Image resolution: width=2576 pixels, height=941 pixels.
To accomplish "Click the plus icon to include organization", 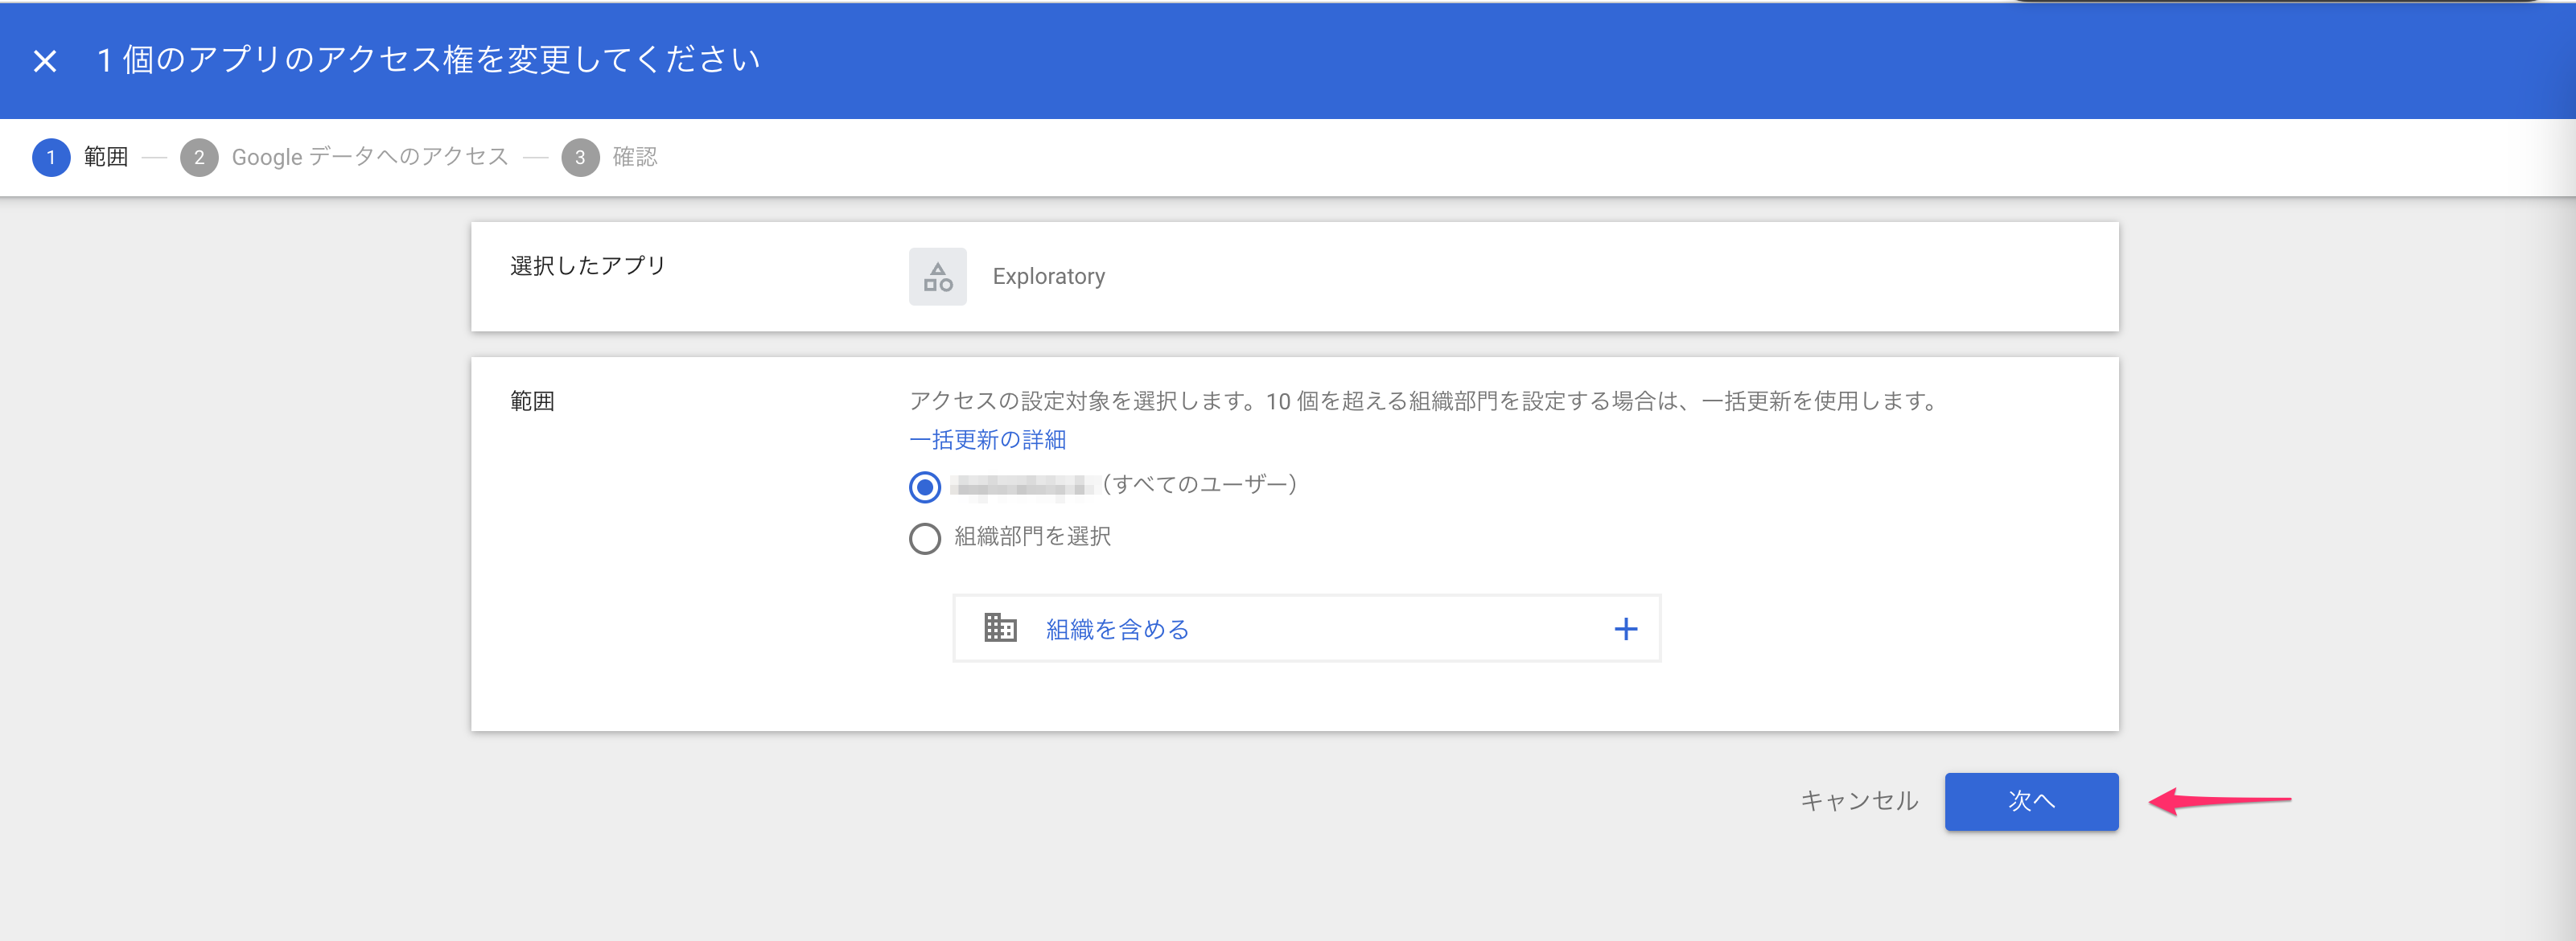I will tap(1625, 629).
